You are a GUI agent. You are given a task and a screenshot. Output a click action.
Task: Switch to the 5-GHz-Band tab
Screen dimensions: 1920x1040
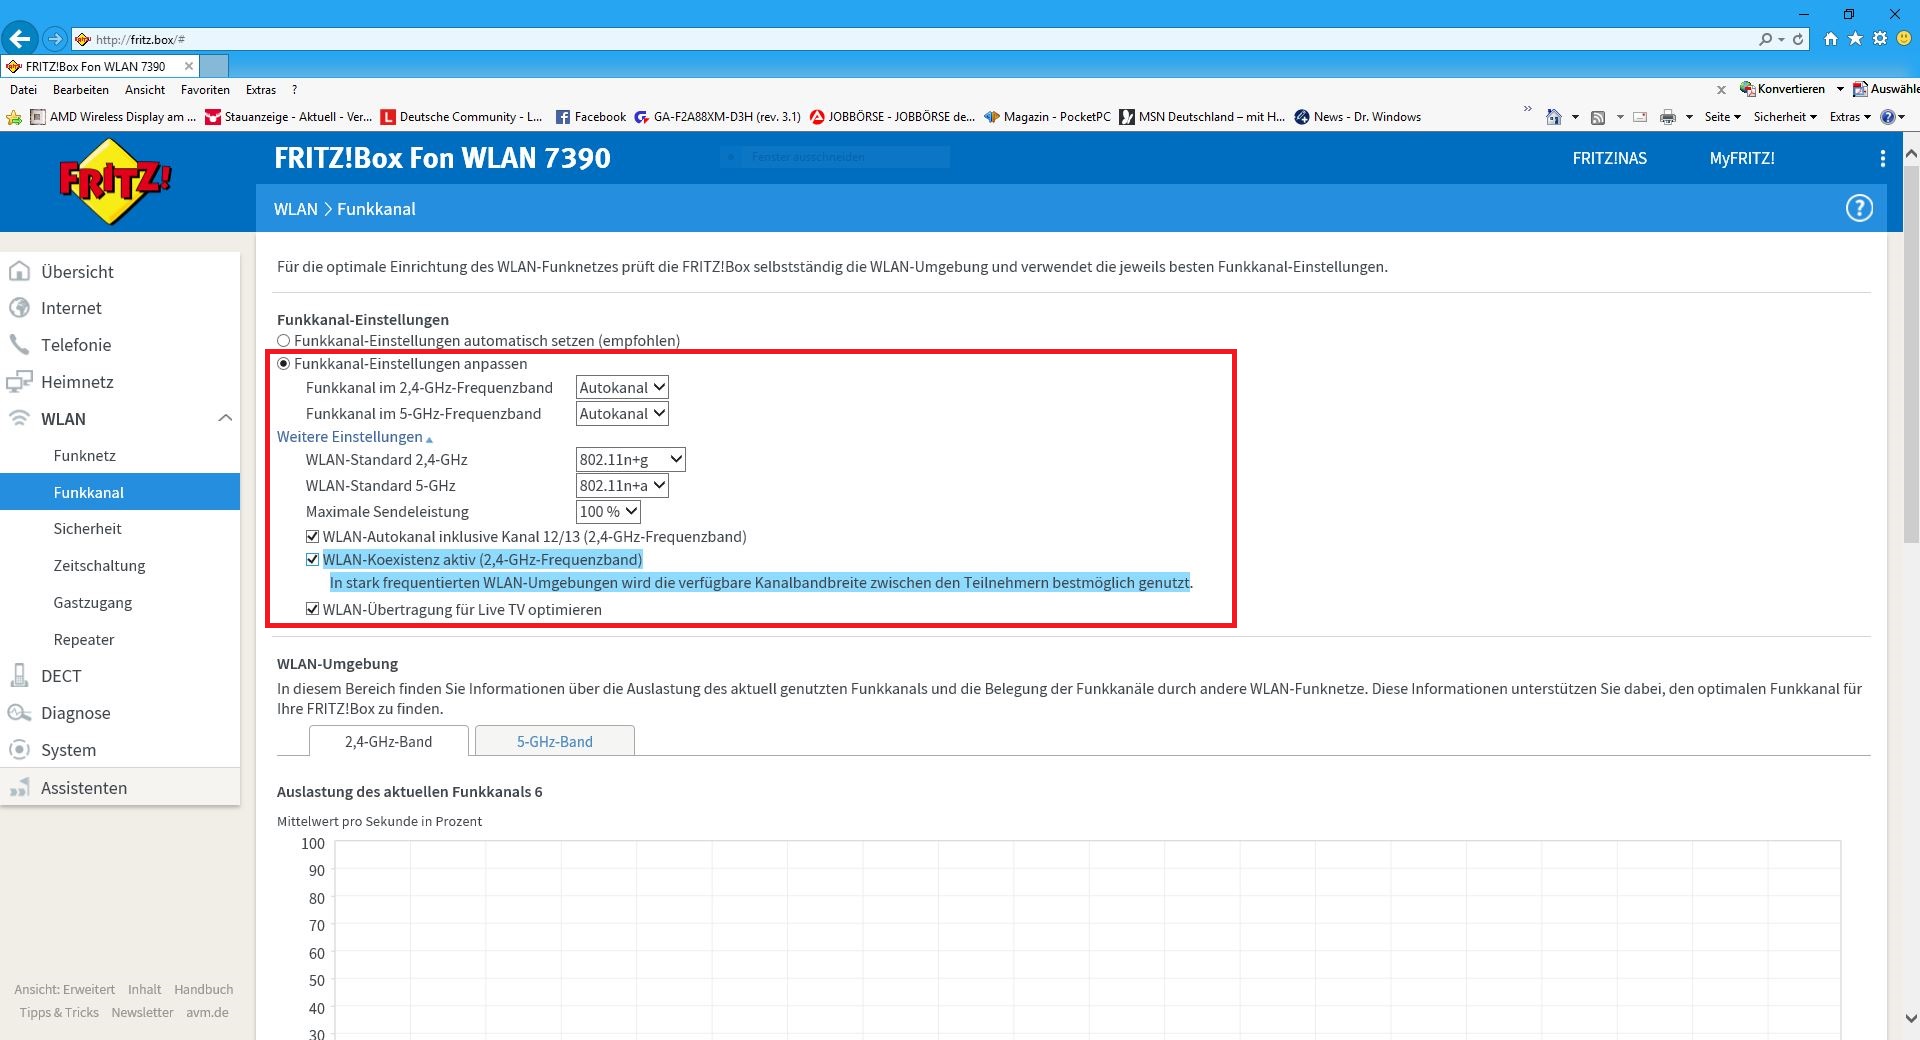pos(555,742)
